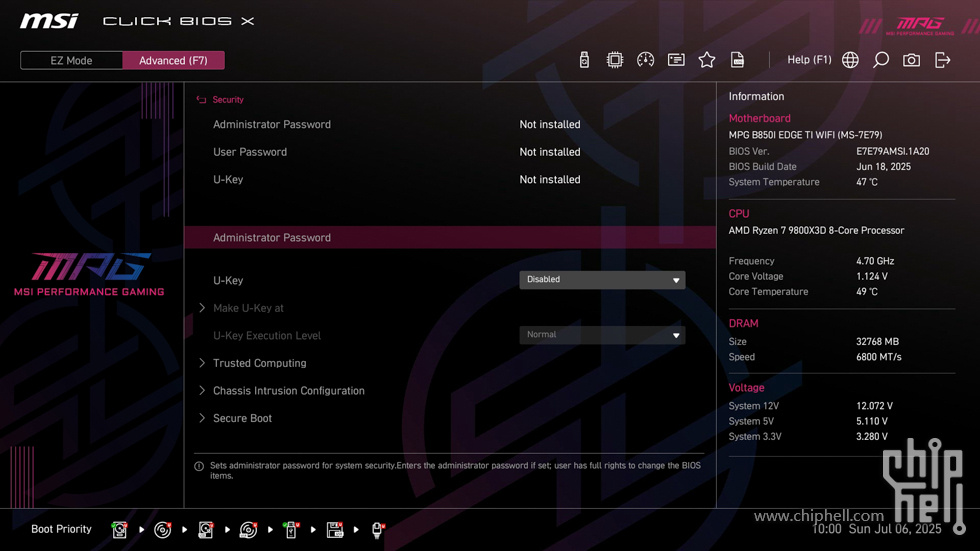Screen dimensions: 980x551
Task: Click the Administrator Password Not installed value
Action: (x=549, y=124)
